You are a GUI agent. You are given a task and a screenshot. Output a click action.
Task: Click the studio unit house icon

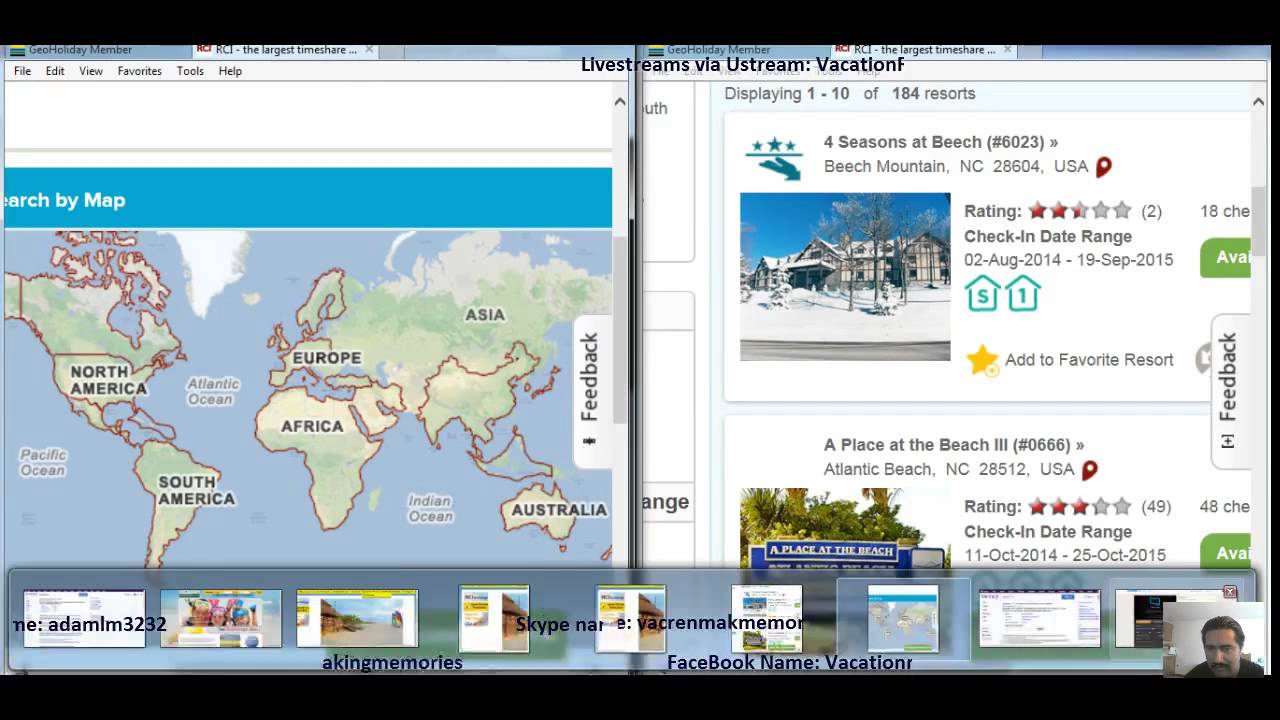tap(983, 293)
